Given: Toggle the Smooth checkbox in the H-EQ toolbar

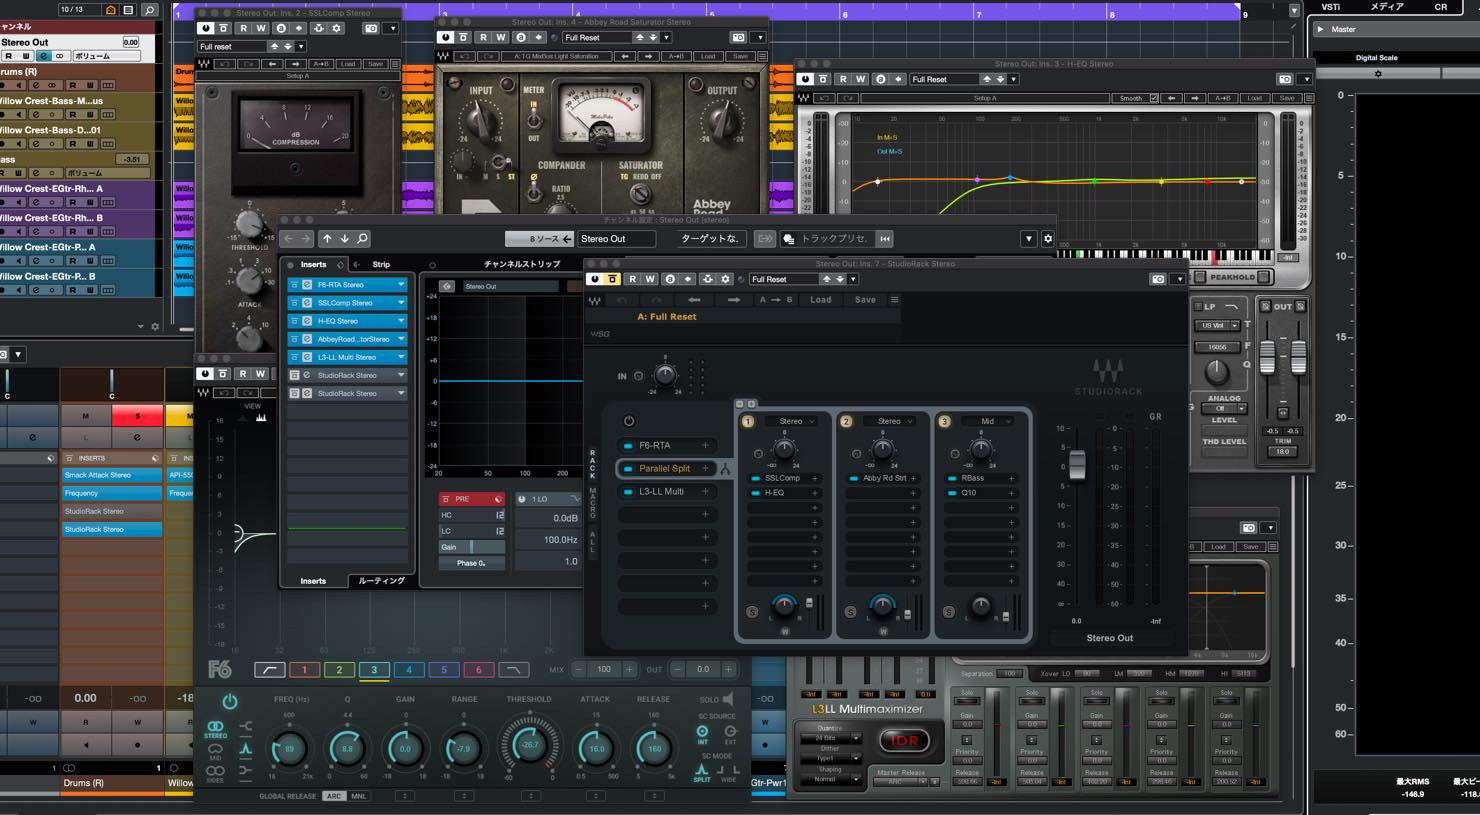Looking at the screenshot, I should (x=1153, y=98).
